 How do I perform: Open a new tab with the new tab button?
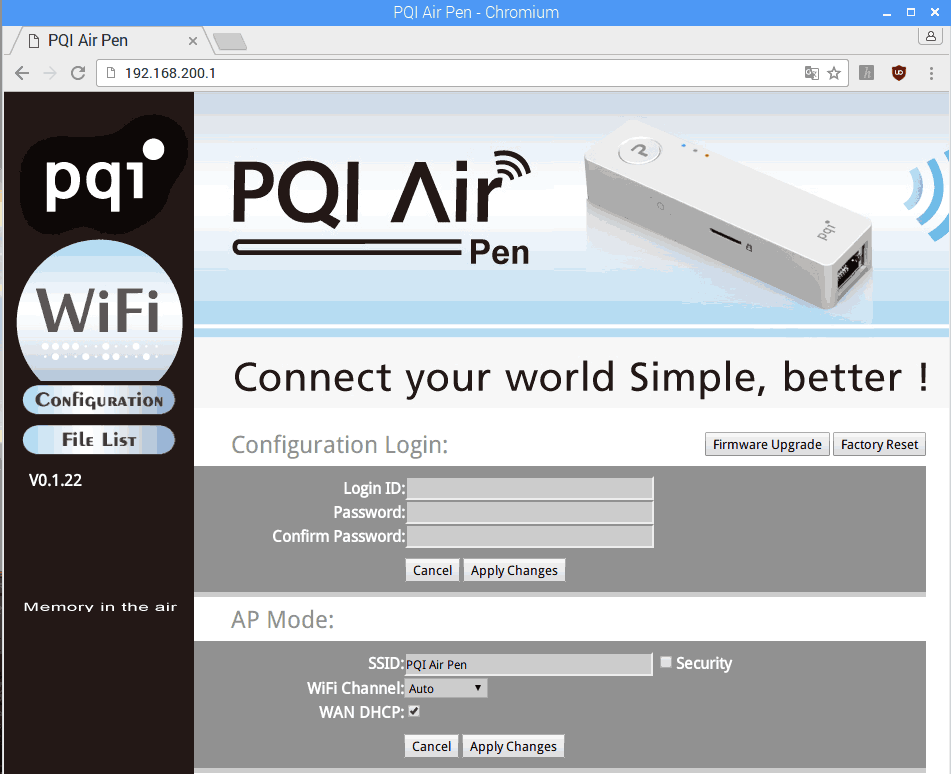230,41
